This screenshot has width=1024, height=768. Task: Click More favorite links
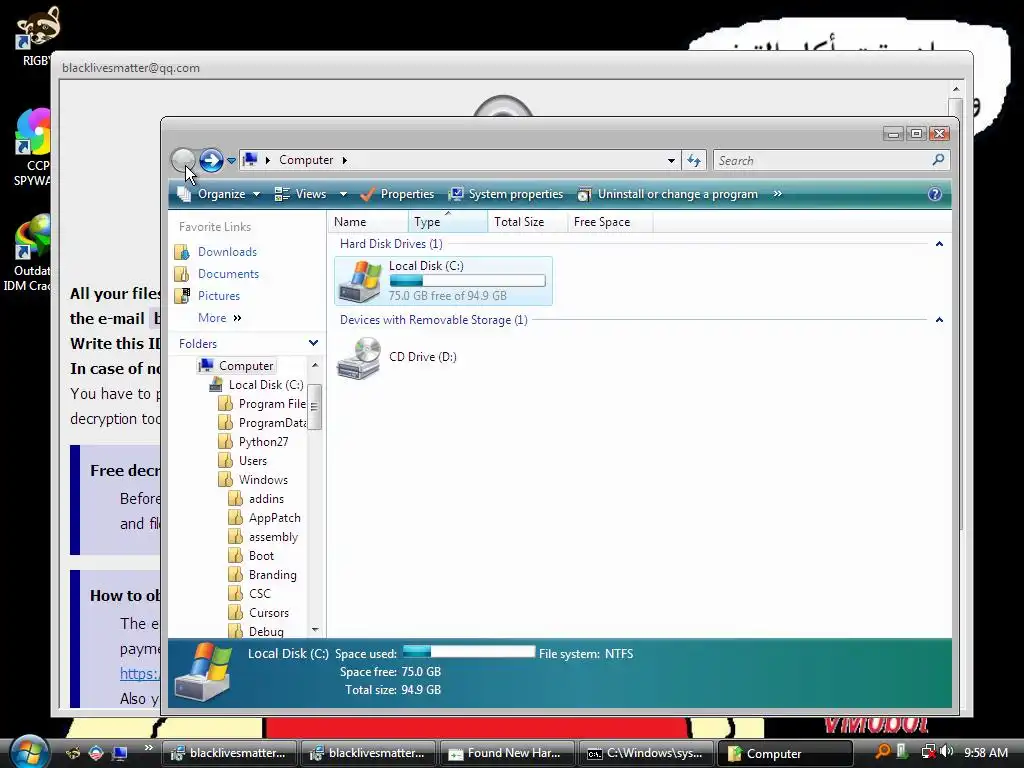tap(219, 318)
